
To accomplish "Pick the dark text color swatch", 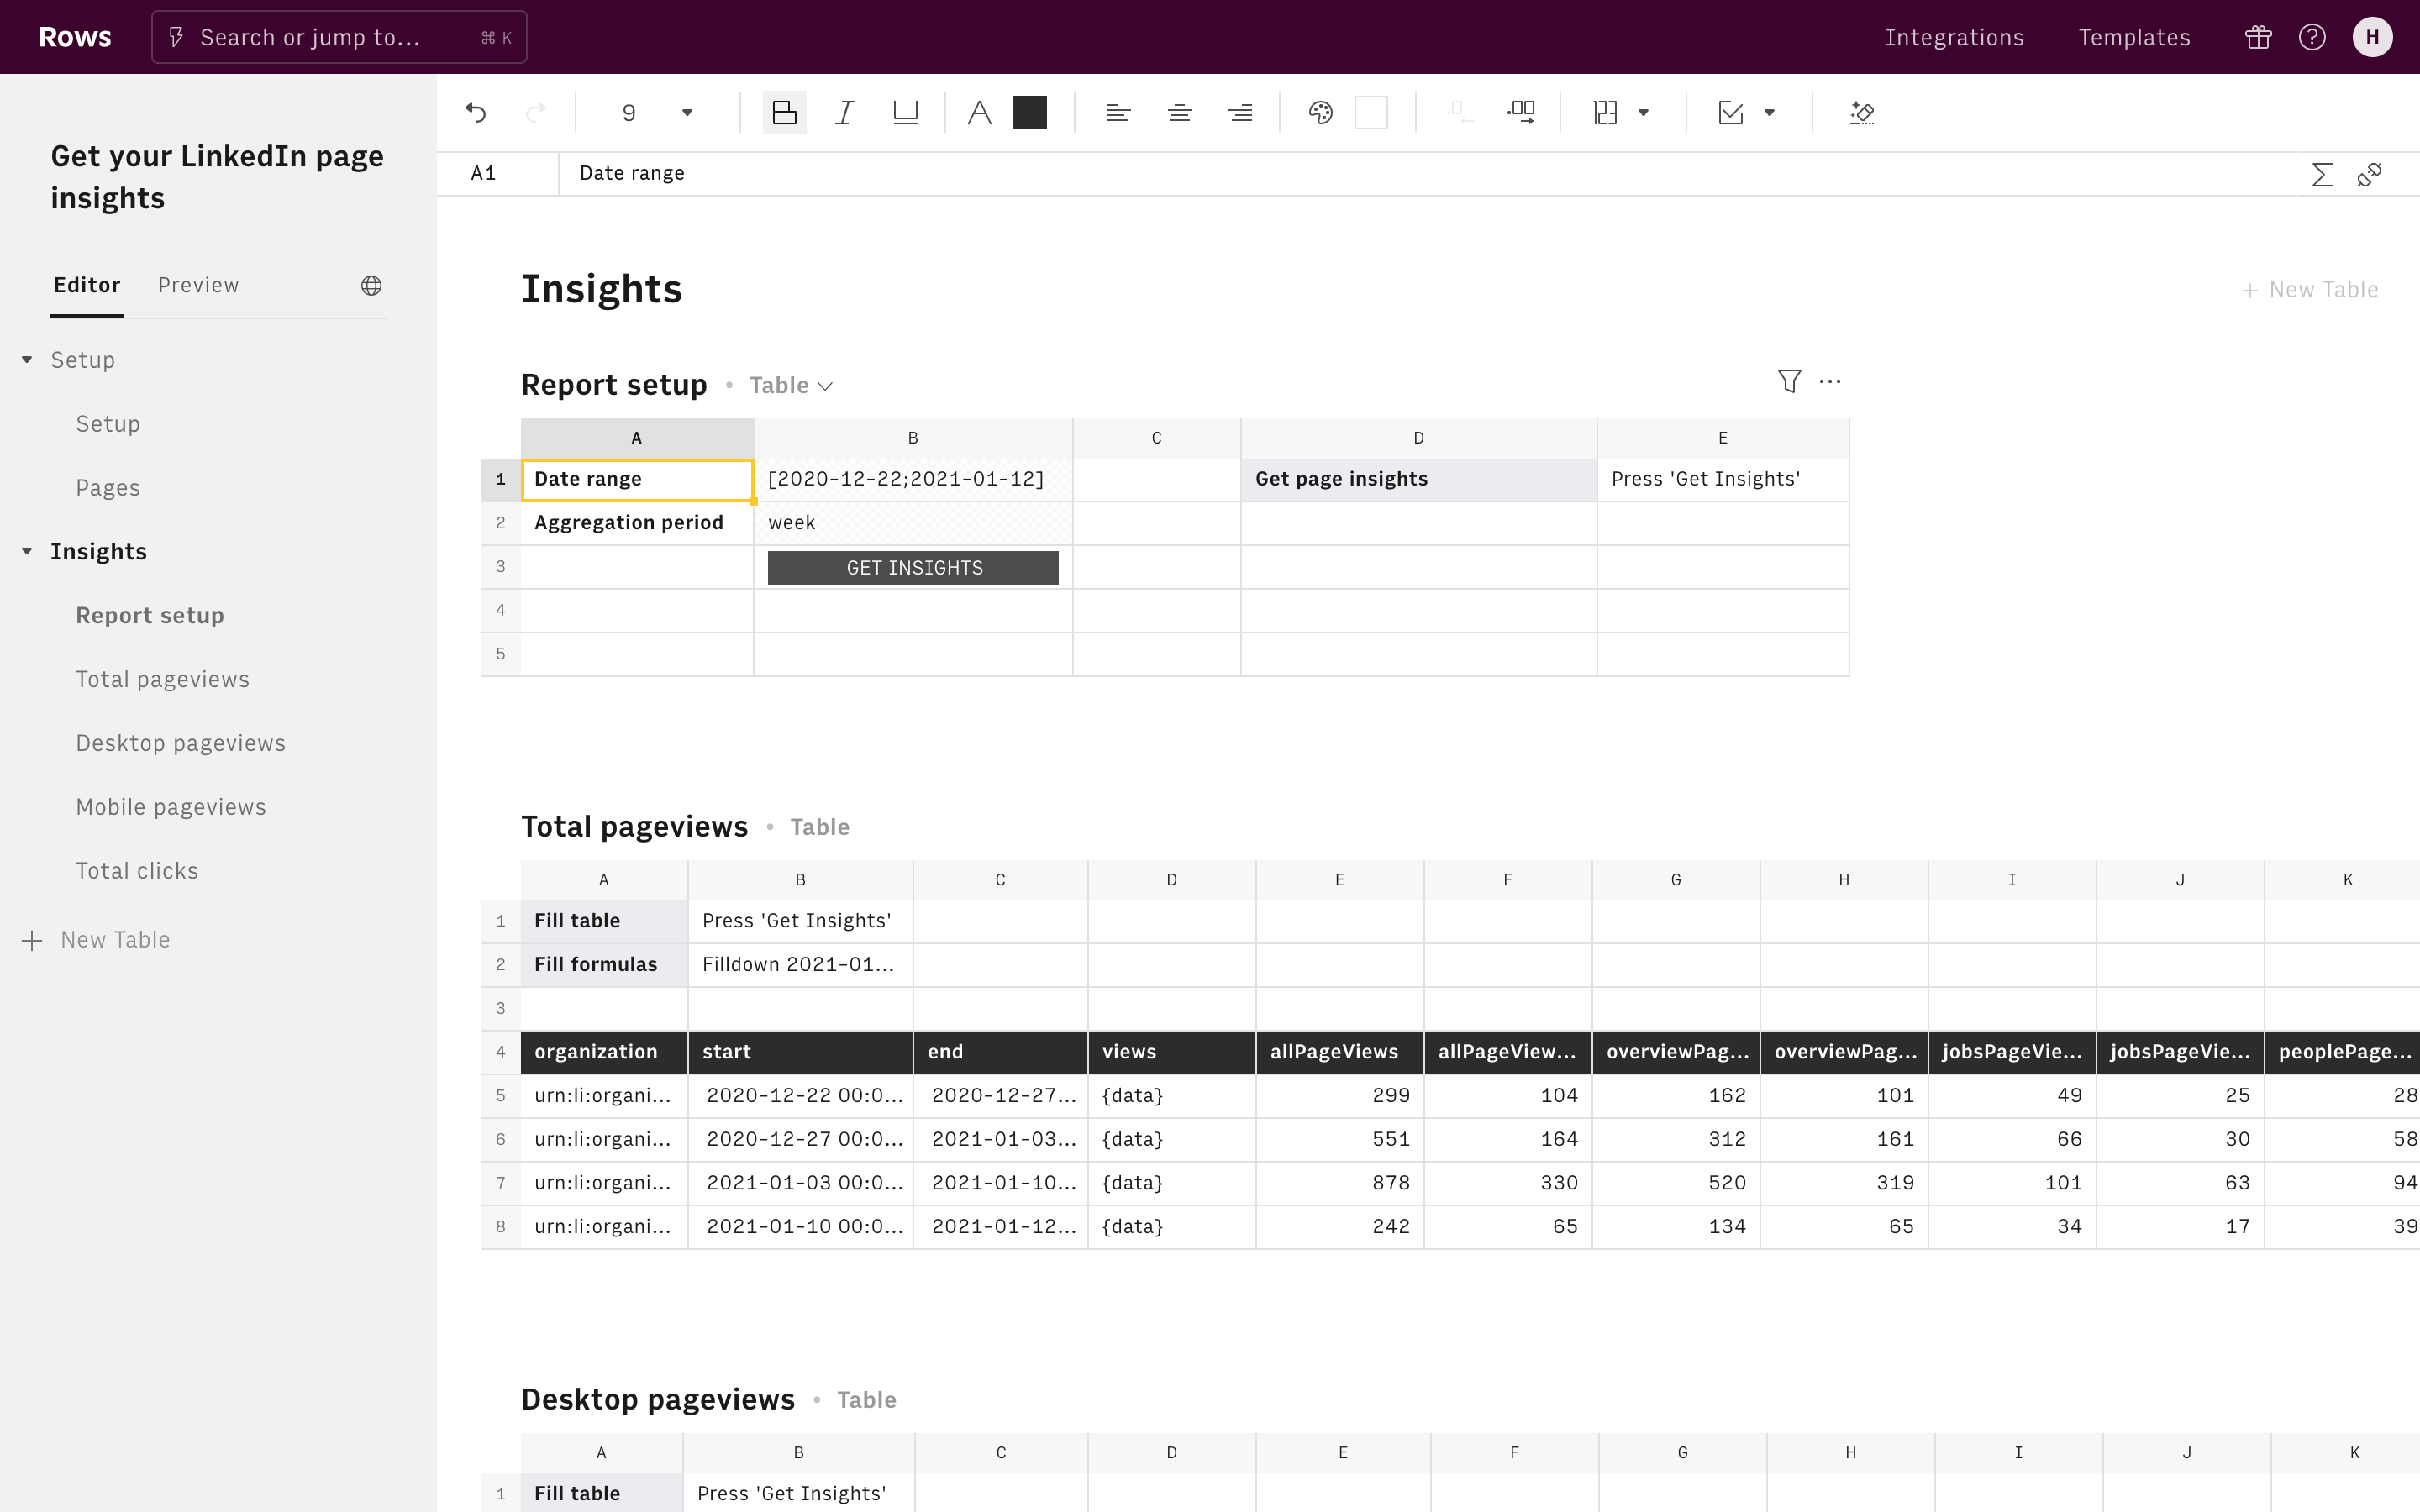I will pyautogui.click(x=1029, y=113).
